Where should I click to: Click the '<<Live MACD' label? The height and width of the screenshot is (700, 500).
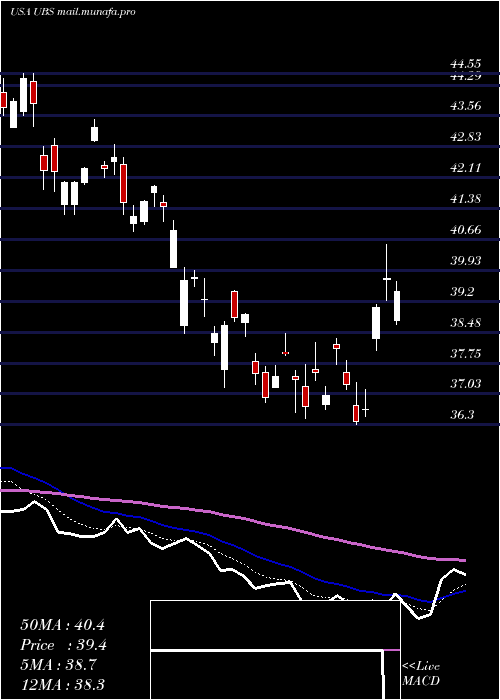click(421, 673)
